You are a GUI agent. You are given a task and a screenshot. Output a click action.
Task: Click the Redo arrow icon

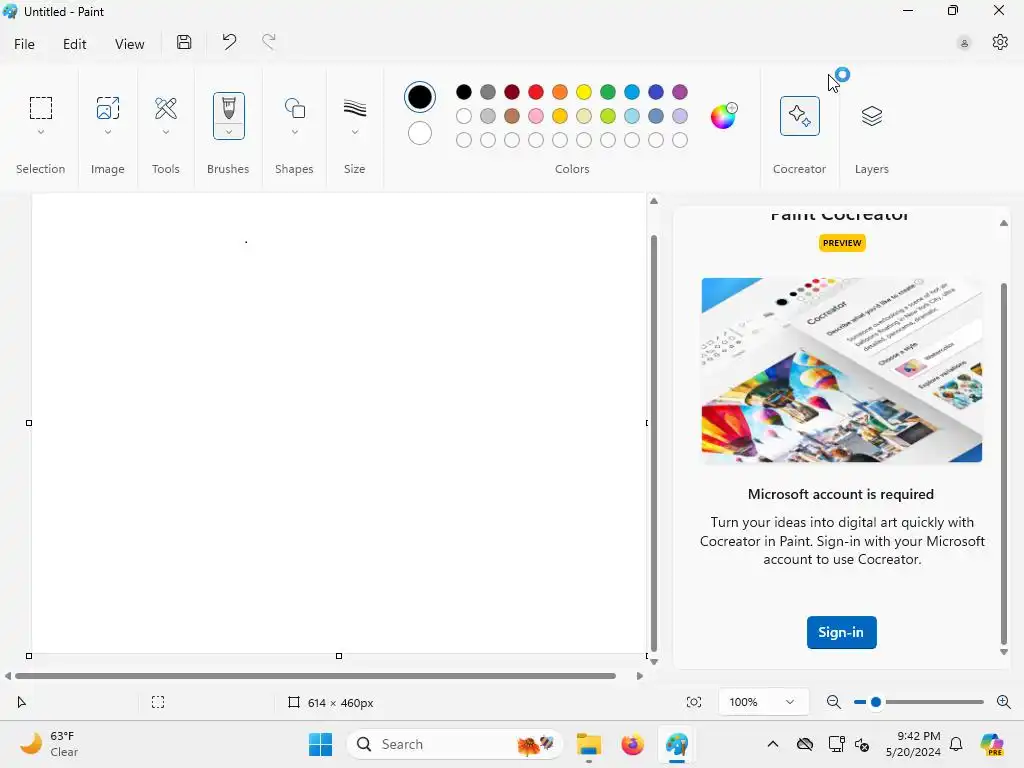point(268,42)
